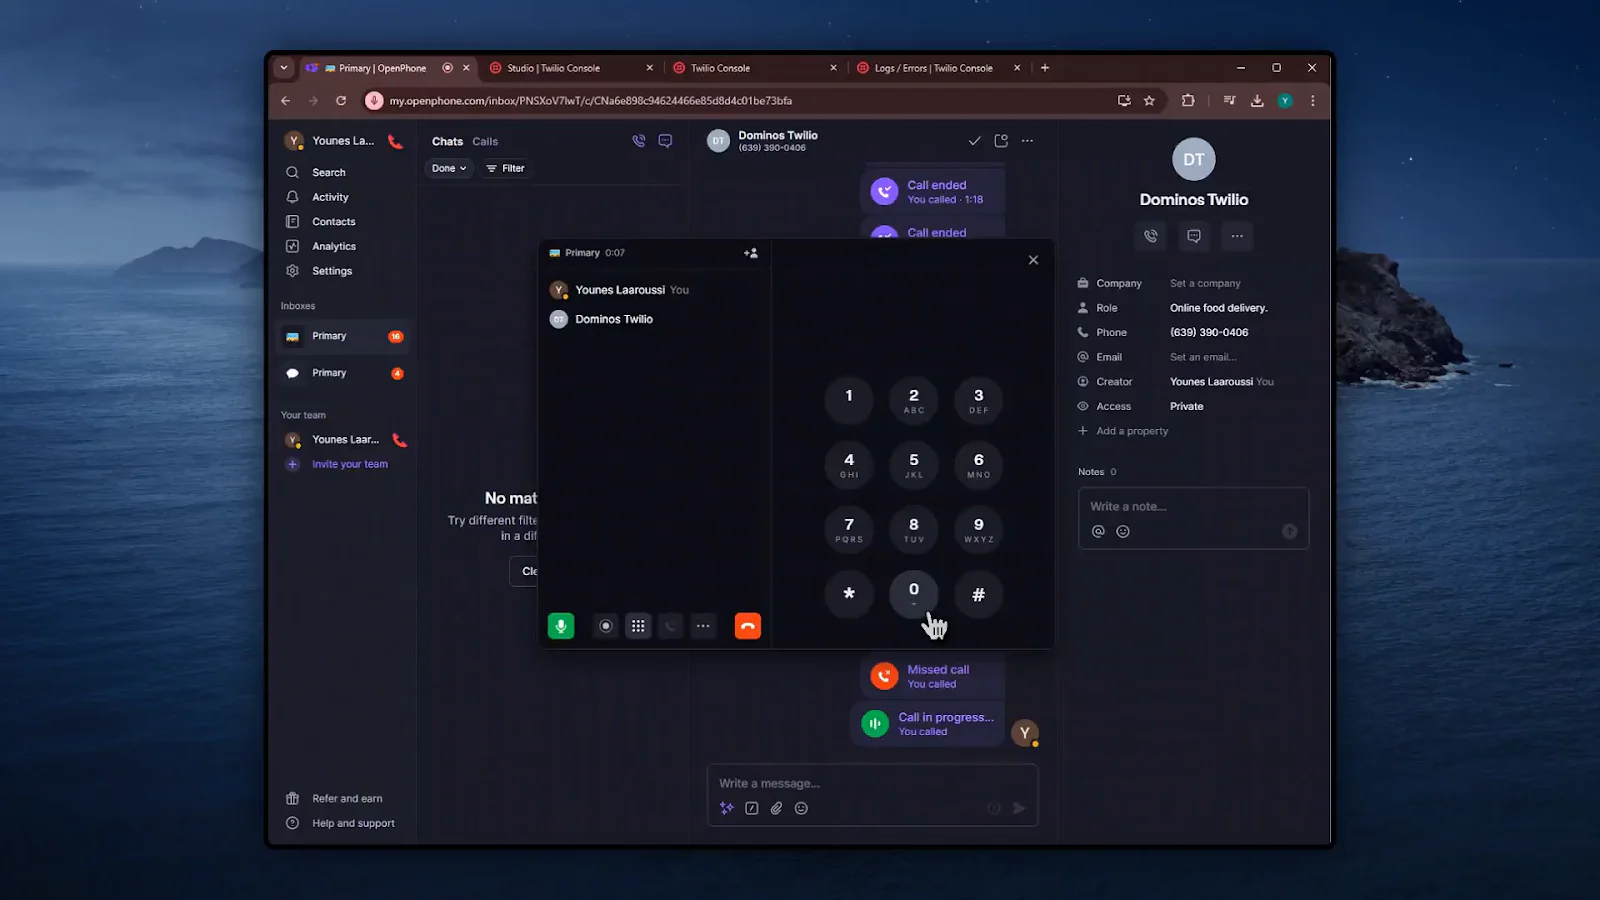The image size is (1600, 900).
Task: Select Primary inbox with 16 badge
Action: point(343,336)
